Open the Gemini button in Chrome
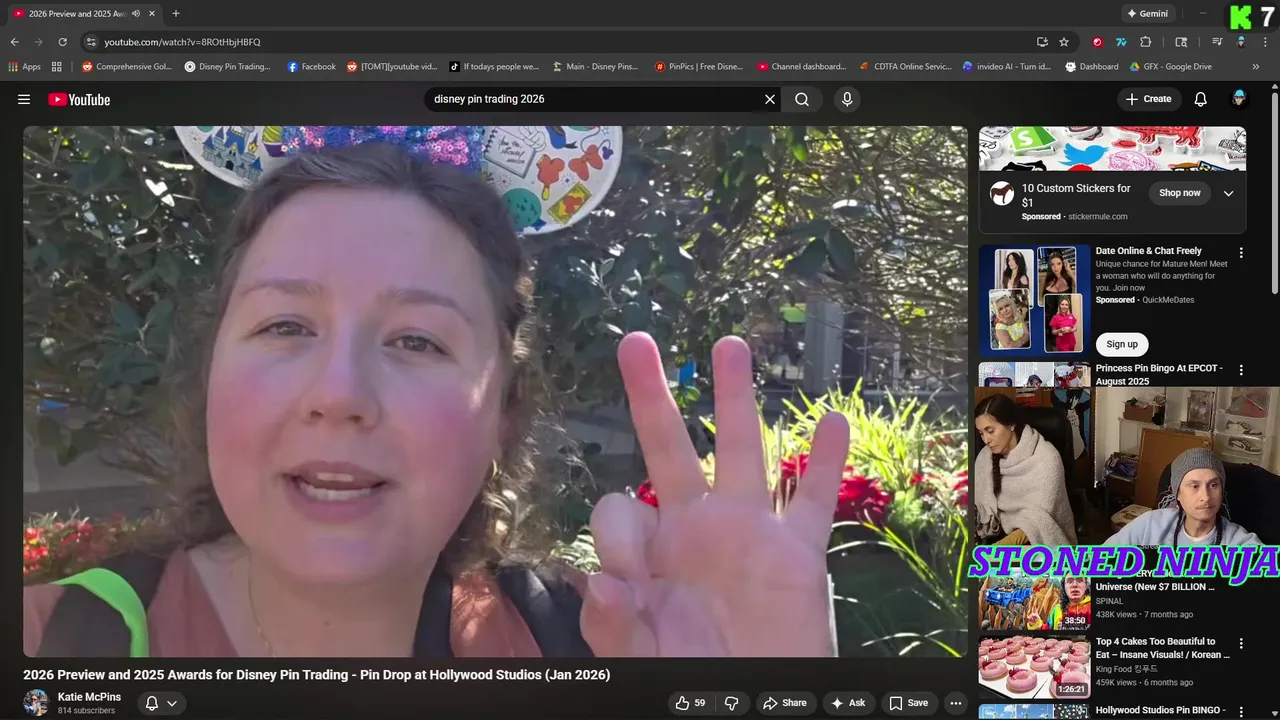The image size is (1280, 720). 1147,14
